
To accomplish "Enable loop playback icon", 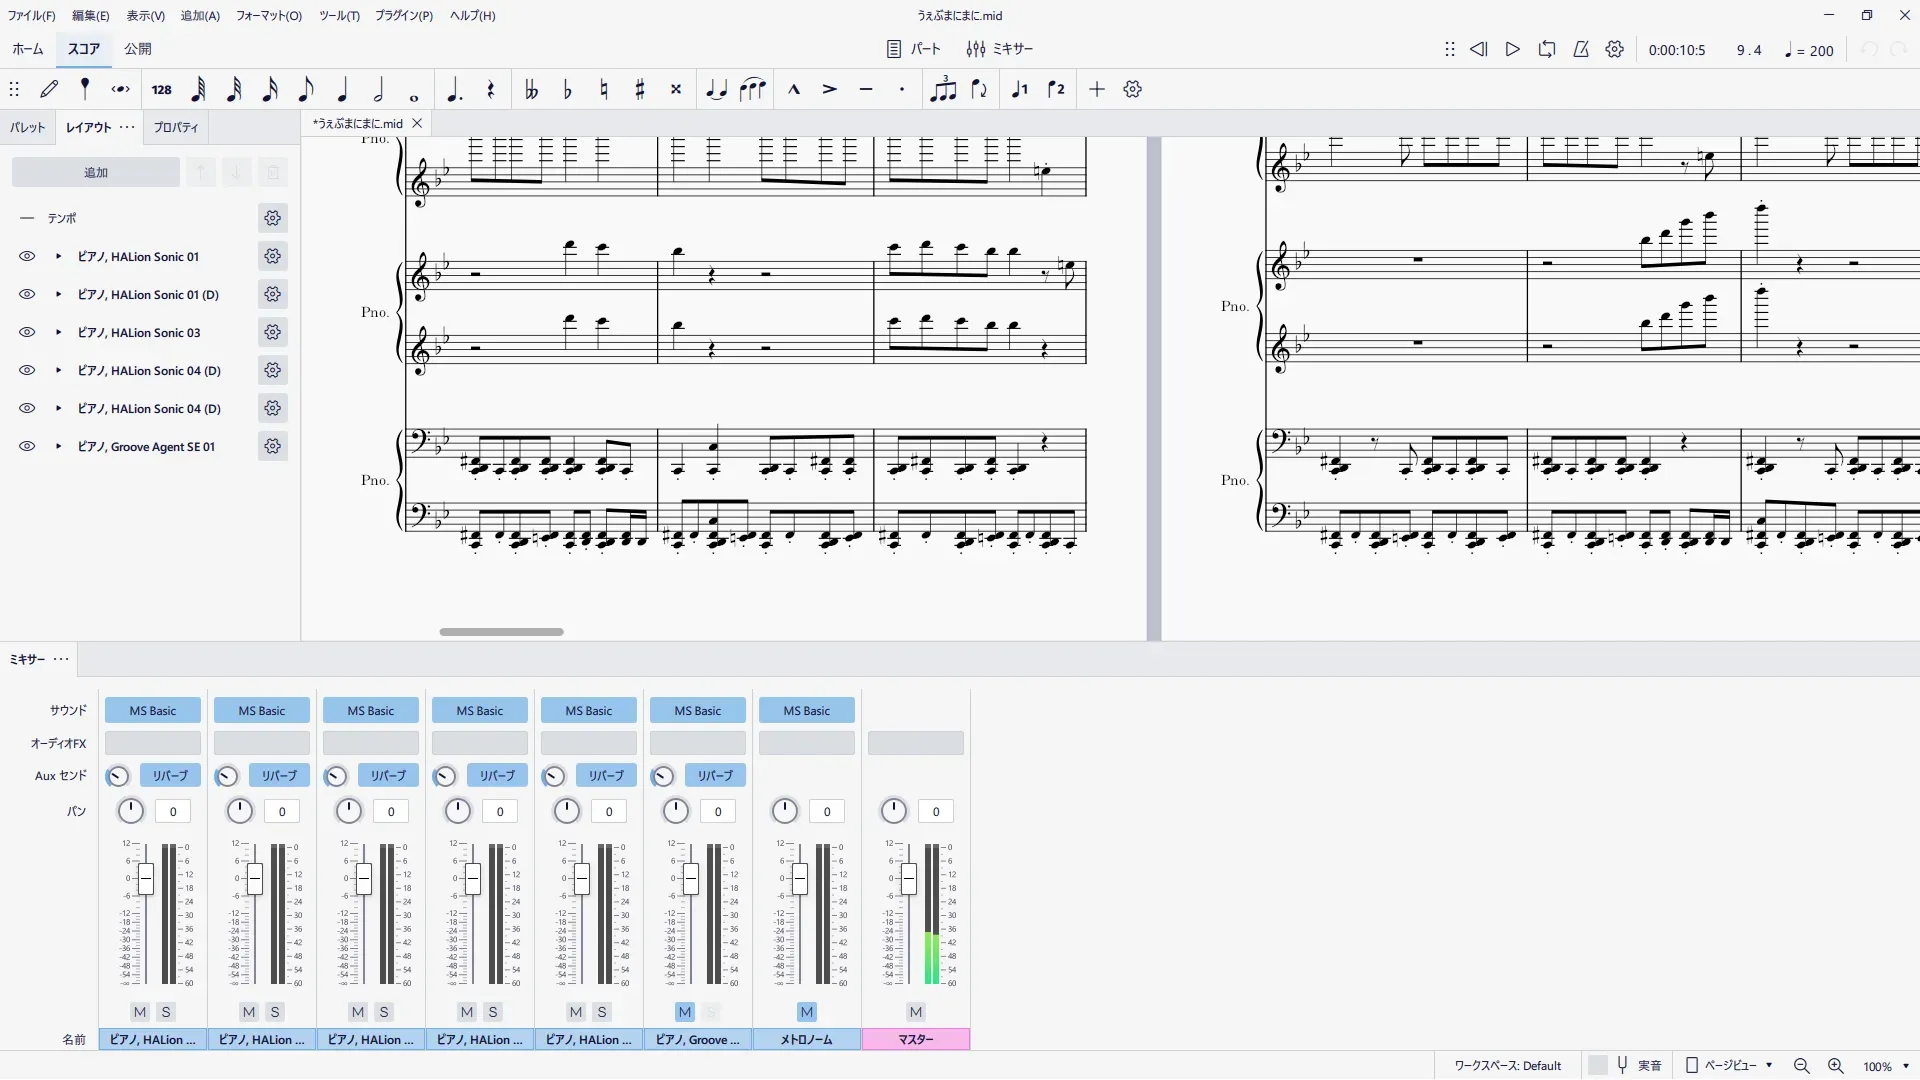I will tap(1547, 49).
